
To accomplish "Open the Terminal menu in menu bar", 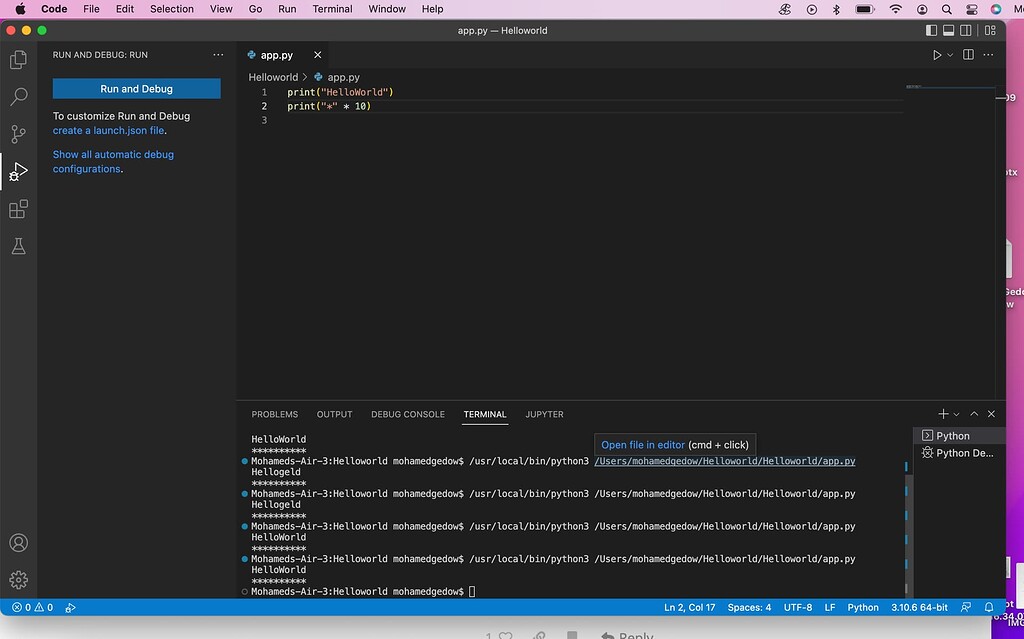I will pyautogui.click(x=332, y=9).
